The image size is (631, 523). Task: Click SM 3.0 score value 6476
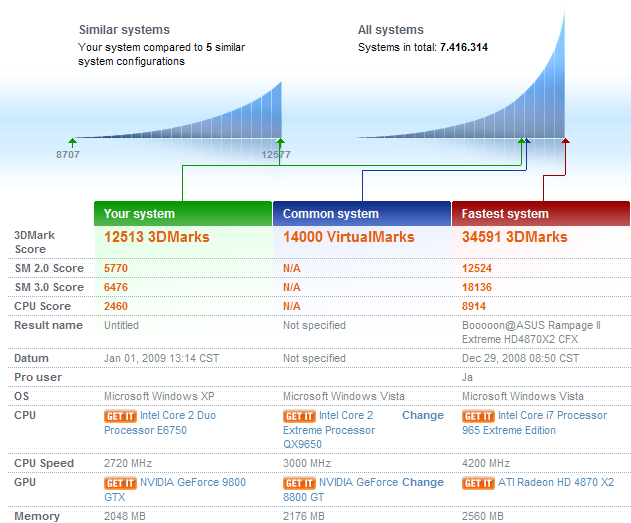[116, 287]
